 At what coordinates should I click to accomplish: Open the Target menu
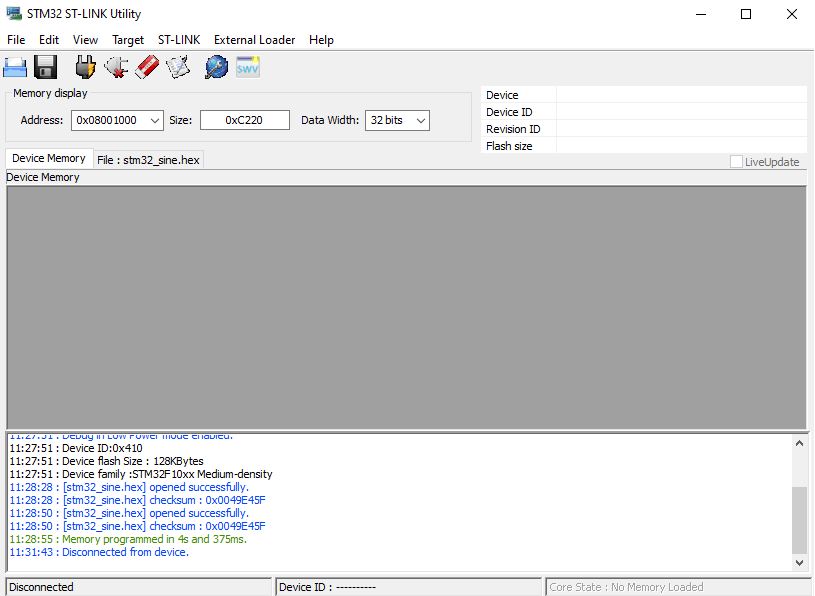[128, 40]
